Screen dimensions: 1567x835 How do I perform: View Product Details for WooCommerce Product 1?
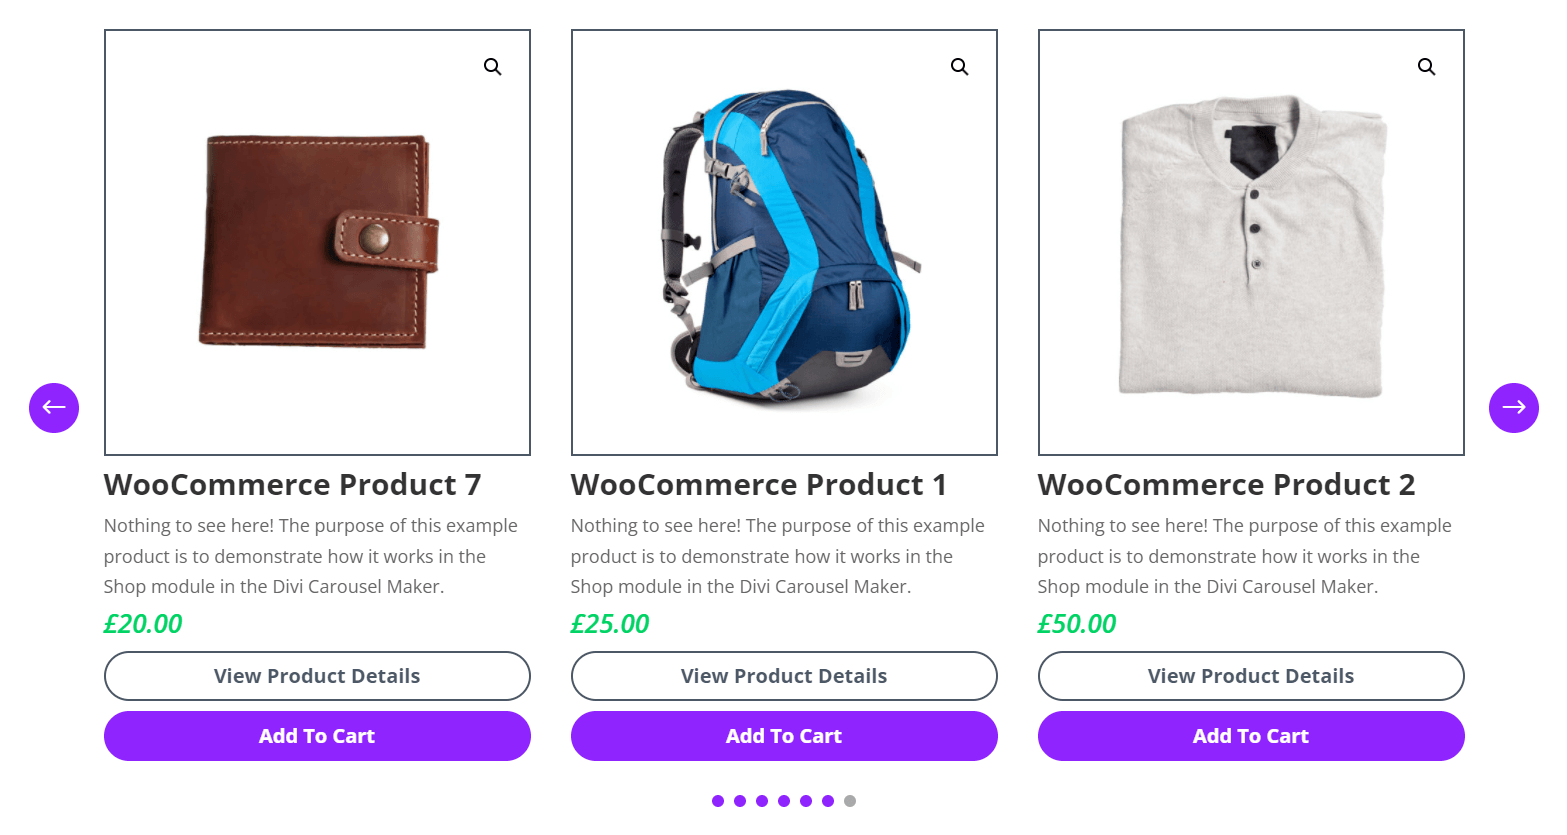(784, 676)
